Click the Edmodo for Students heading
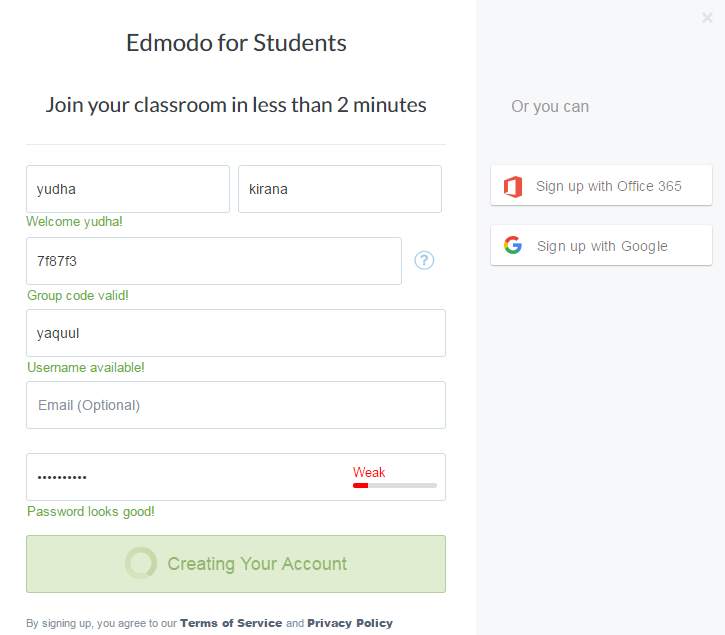Viewport: 725px width, 635px height. [x=236, y=43]
